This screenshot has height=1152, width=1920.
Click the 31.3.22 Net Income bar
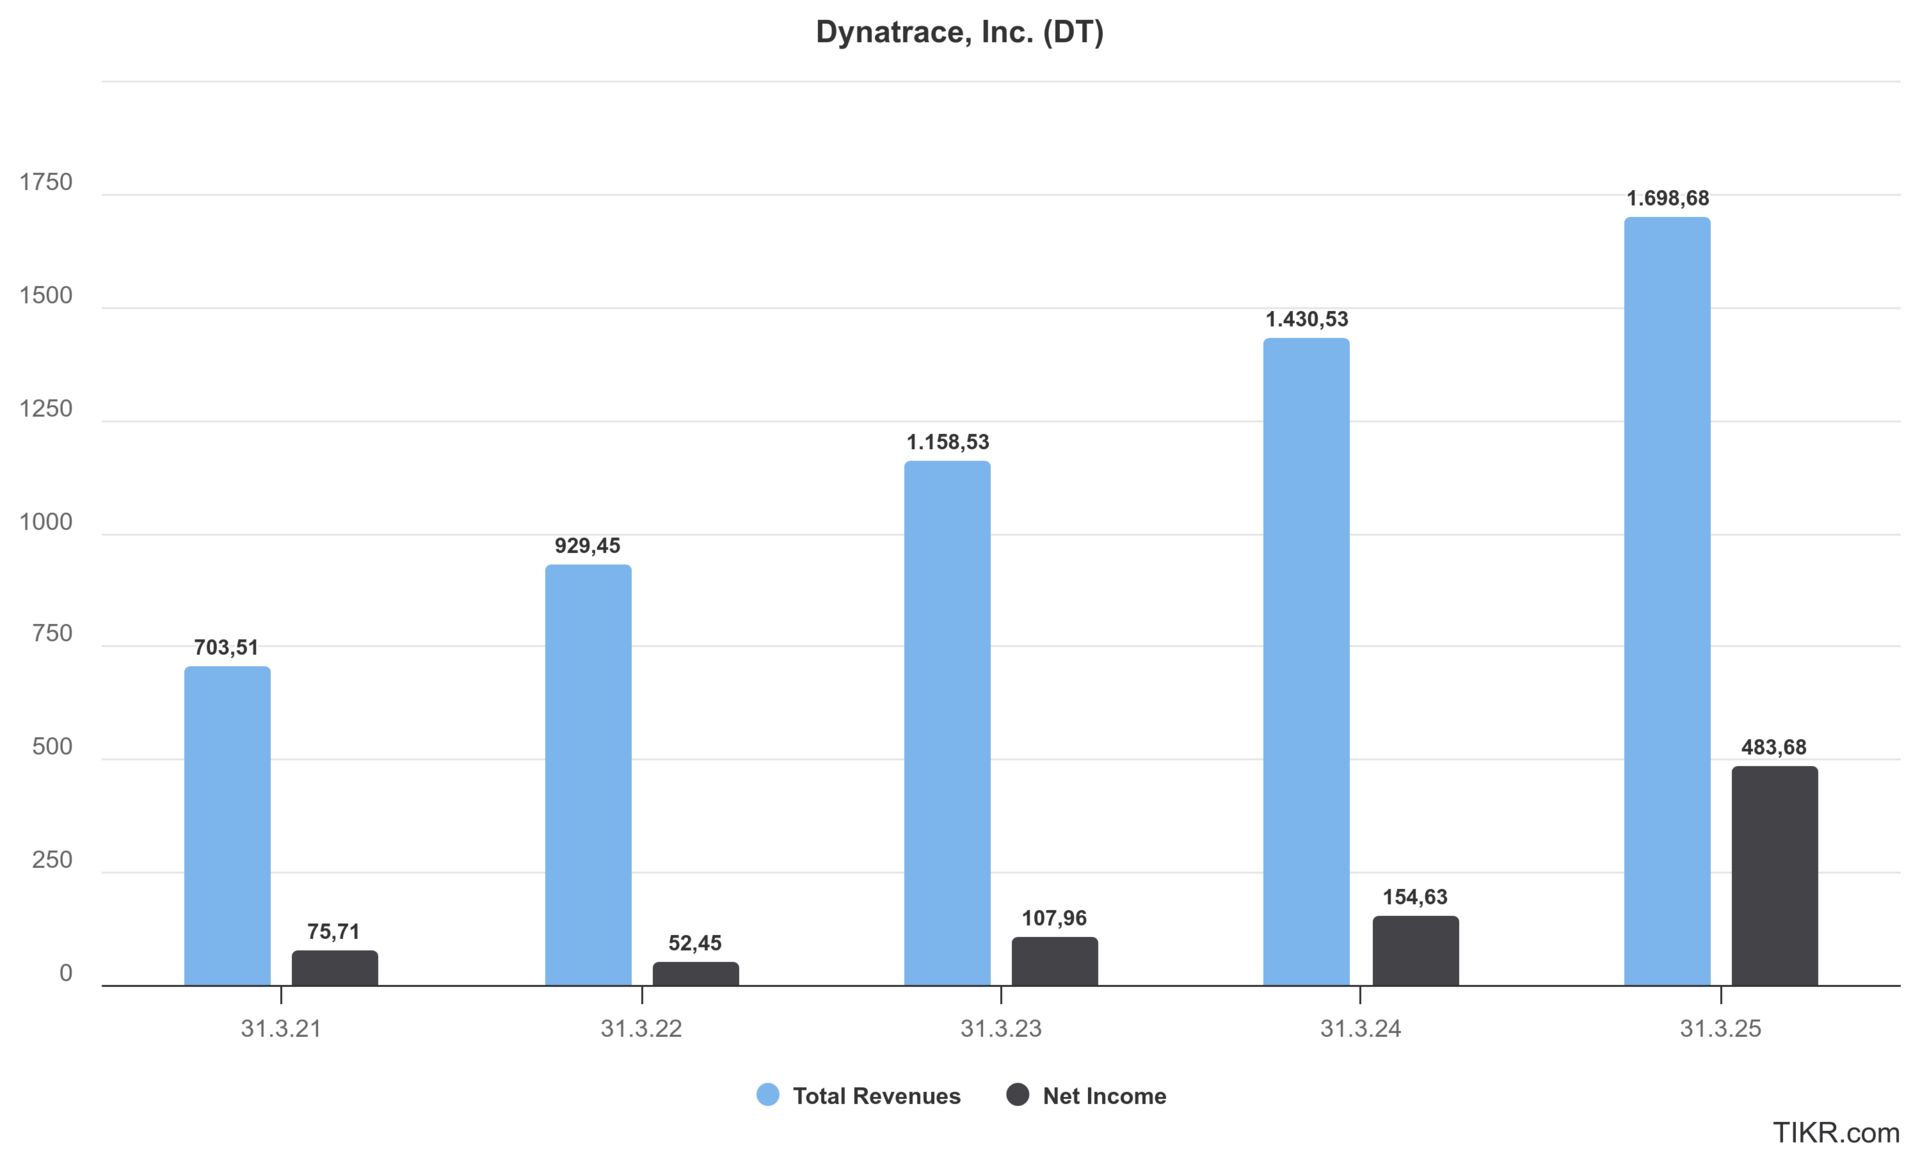point(696,974)
